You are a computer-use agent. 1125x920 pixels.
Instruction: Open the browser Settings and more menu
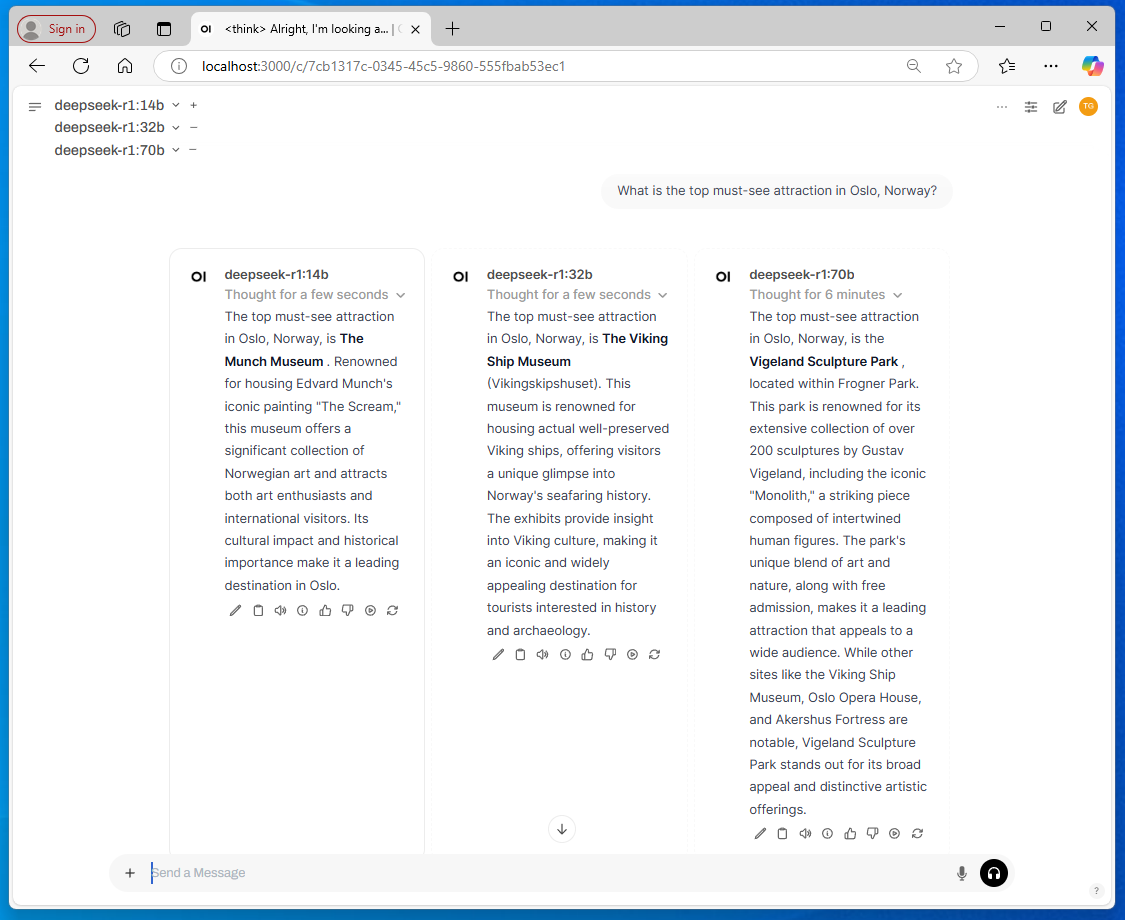[x=1050, y=66]
